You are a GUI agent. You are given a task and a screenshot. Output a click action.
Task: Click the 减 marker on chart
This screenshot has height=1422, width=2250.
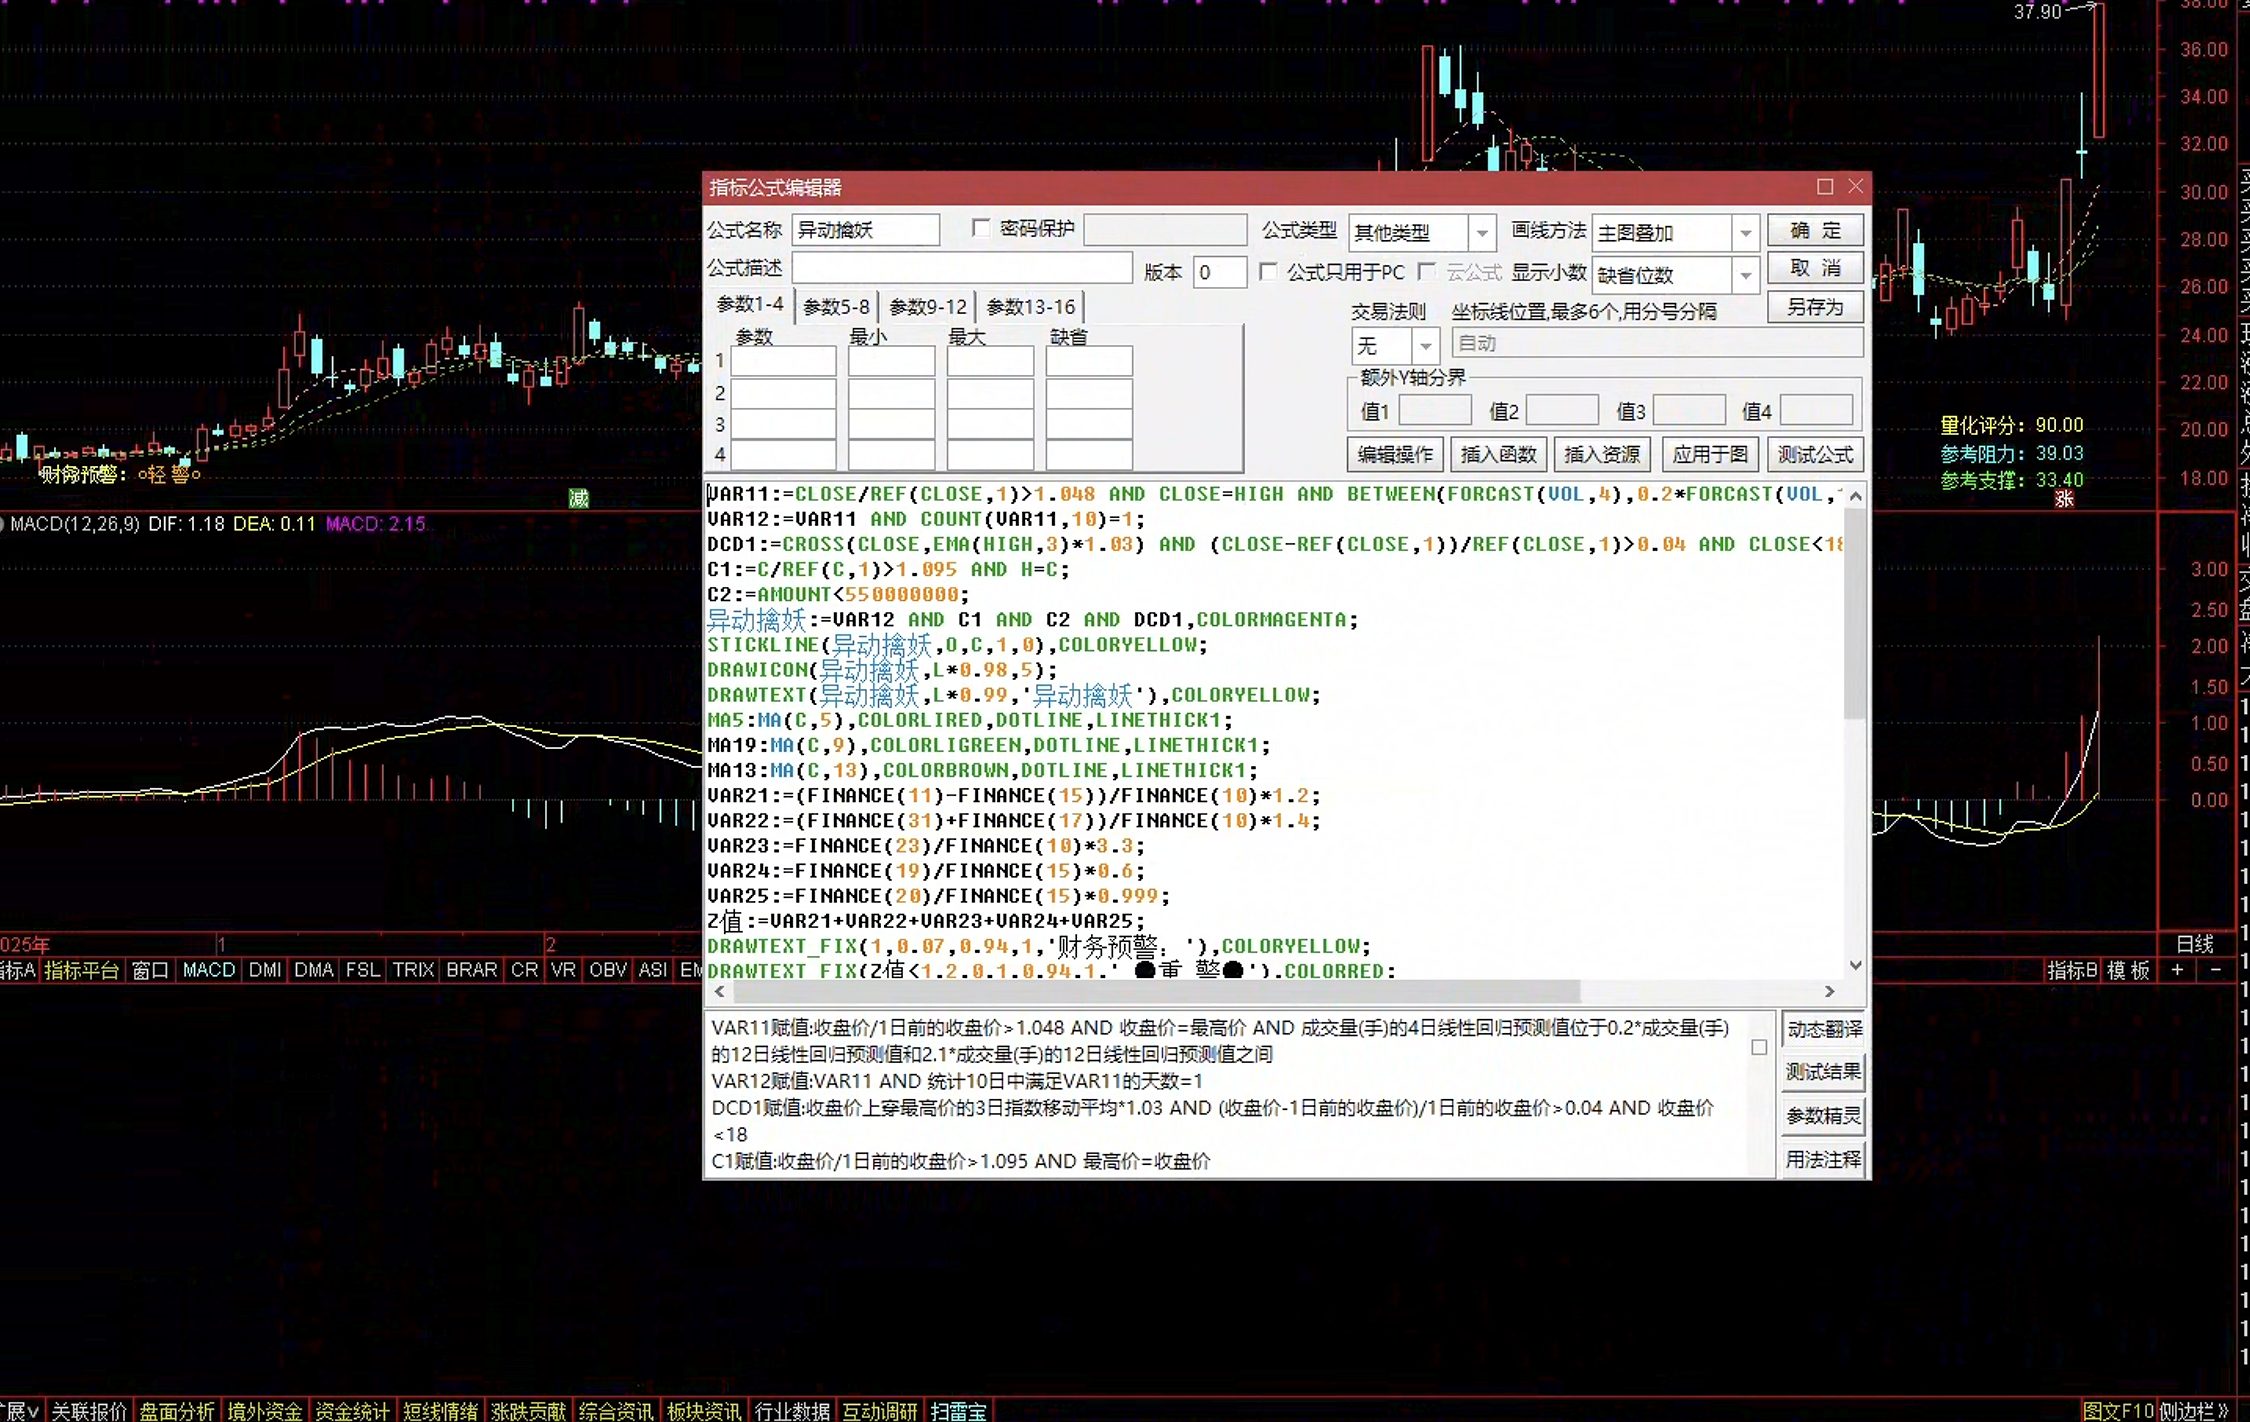pyautogui.click(x=578, y=498)
